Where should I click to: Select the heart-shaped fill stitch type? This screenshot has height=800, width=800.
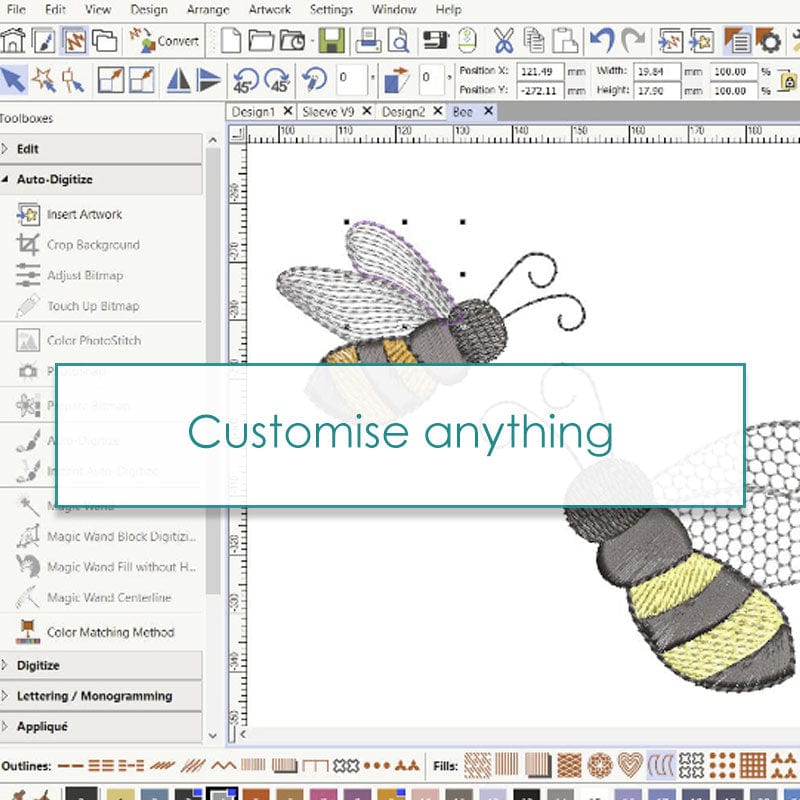click(629, 766)
